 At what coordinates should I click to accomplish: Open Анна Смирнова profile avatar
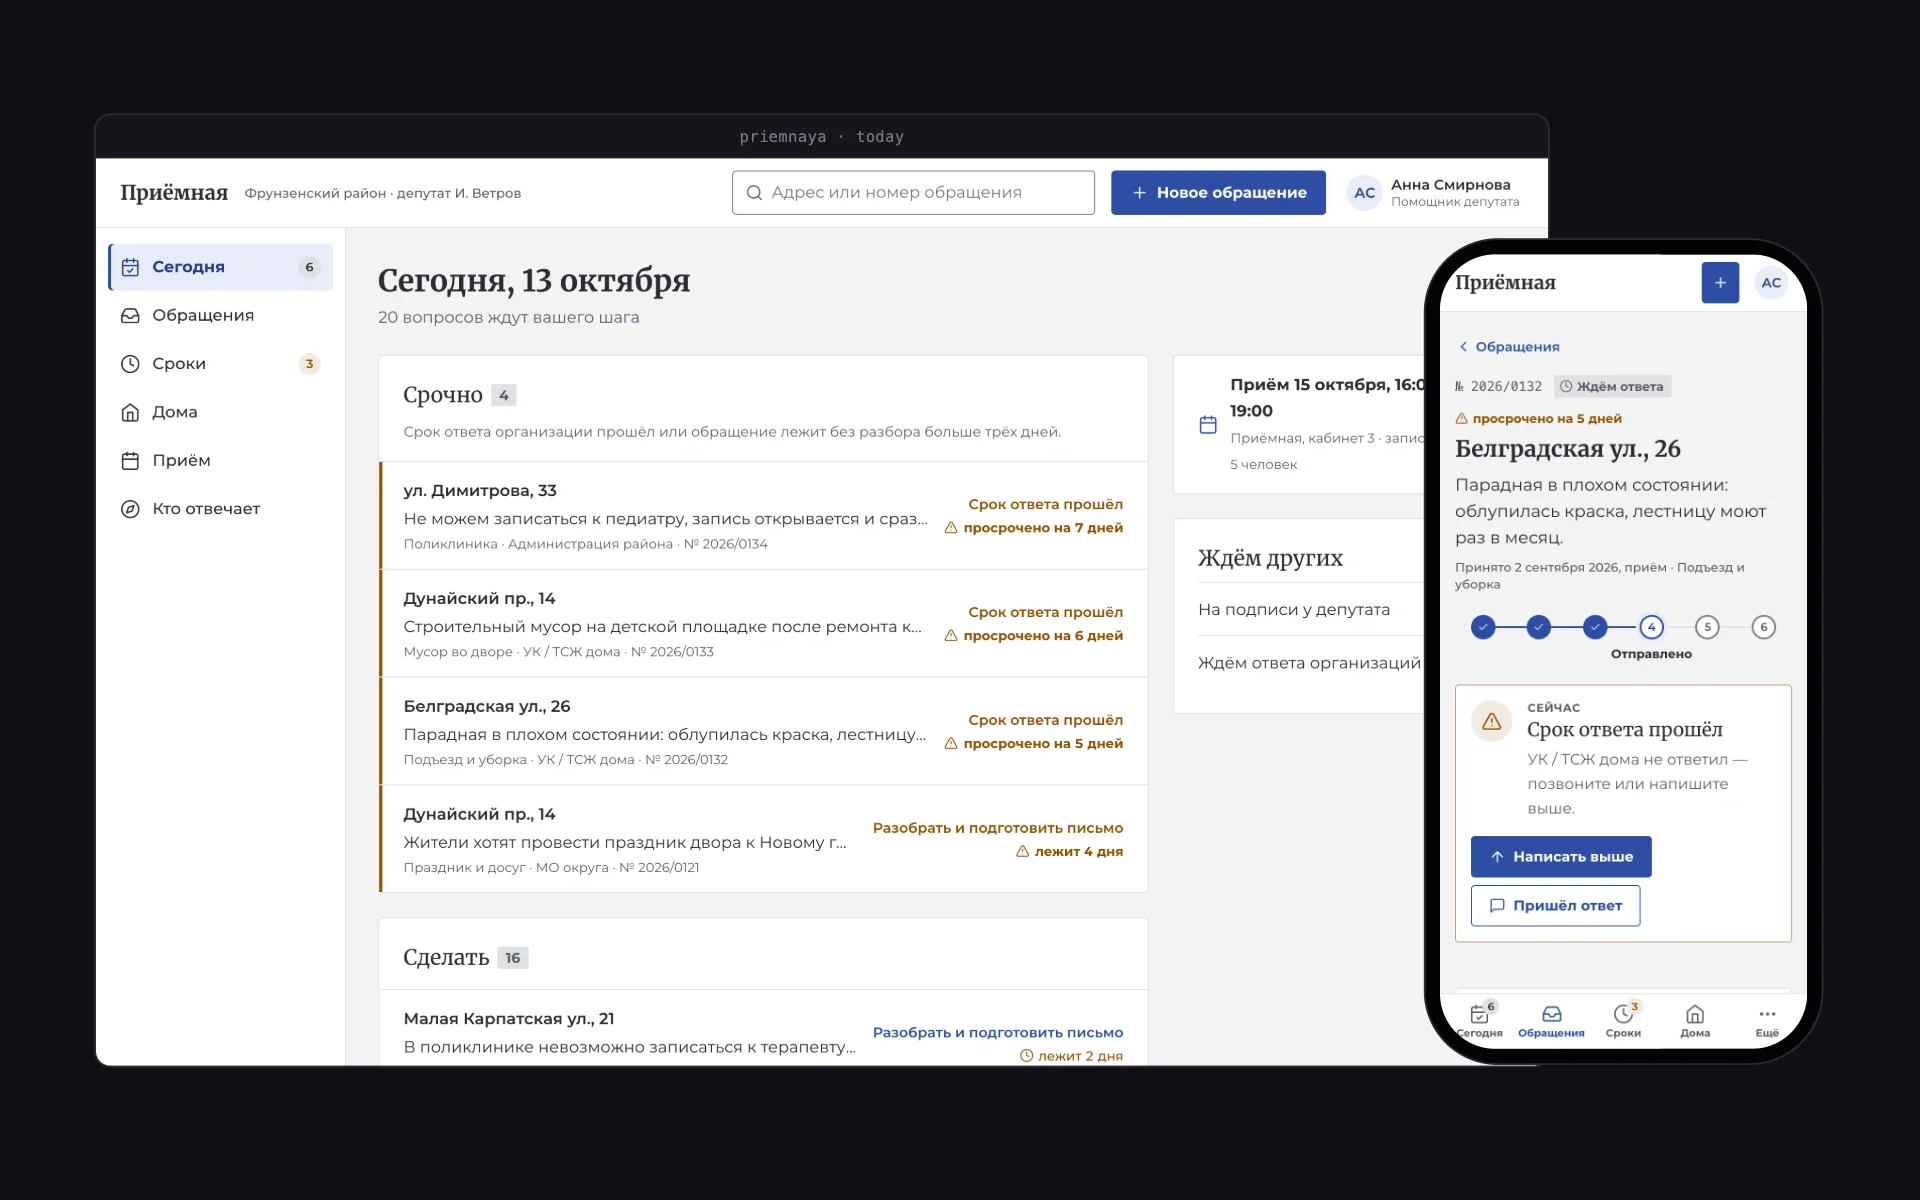coord(1364,192)
